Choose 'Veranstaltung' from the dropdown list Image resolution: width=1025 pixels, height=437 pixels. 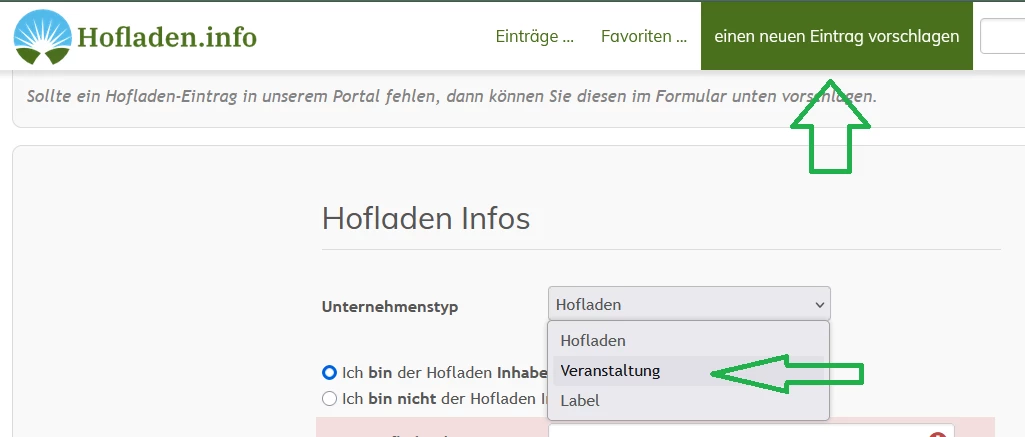(610, 371)
